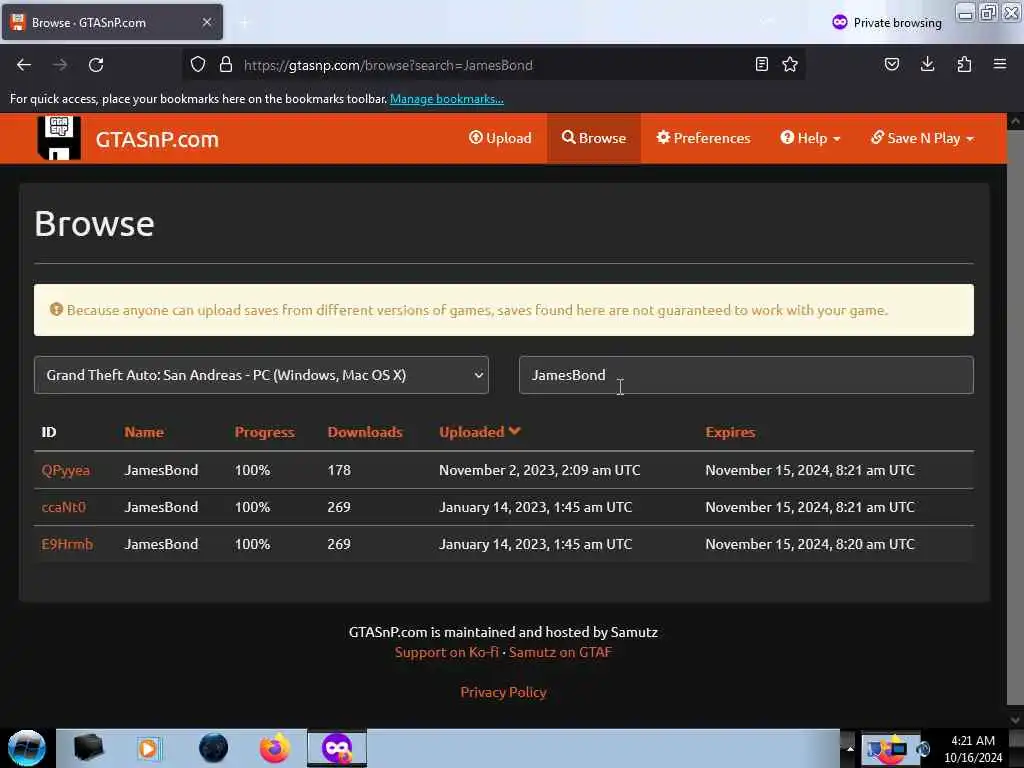Bookmark this page with the star icon
This screenshot has height=768, width=1024.
790,64
